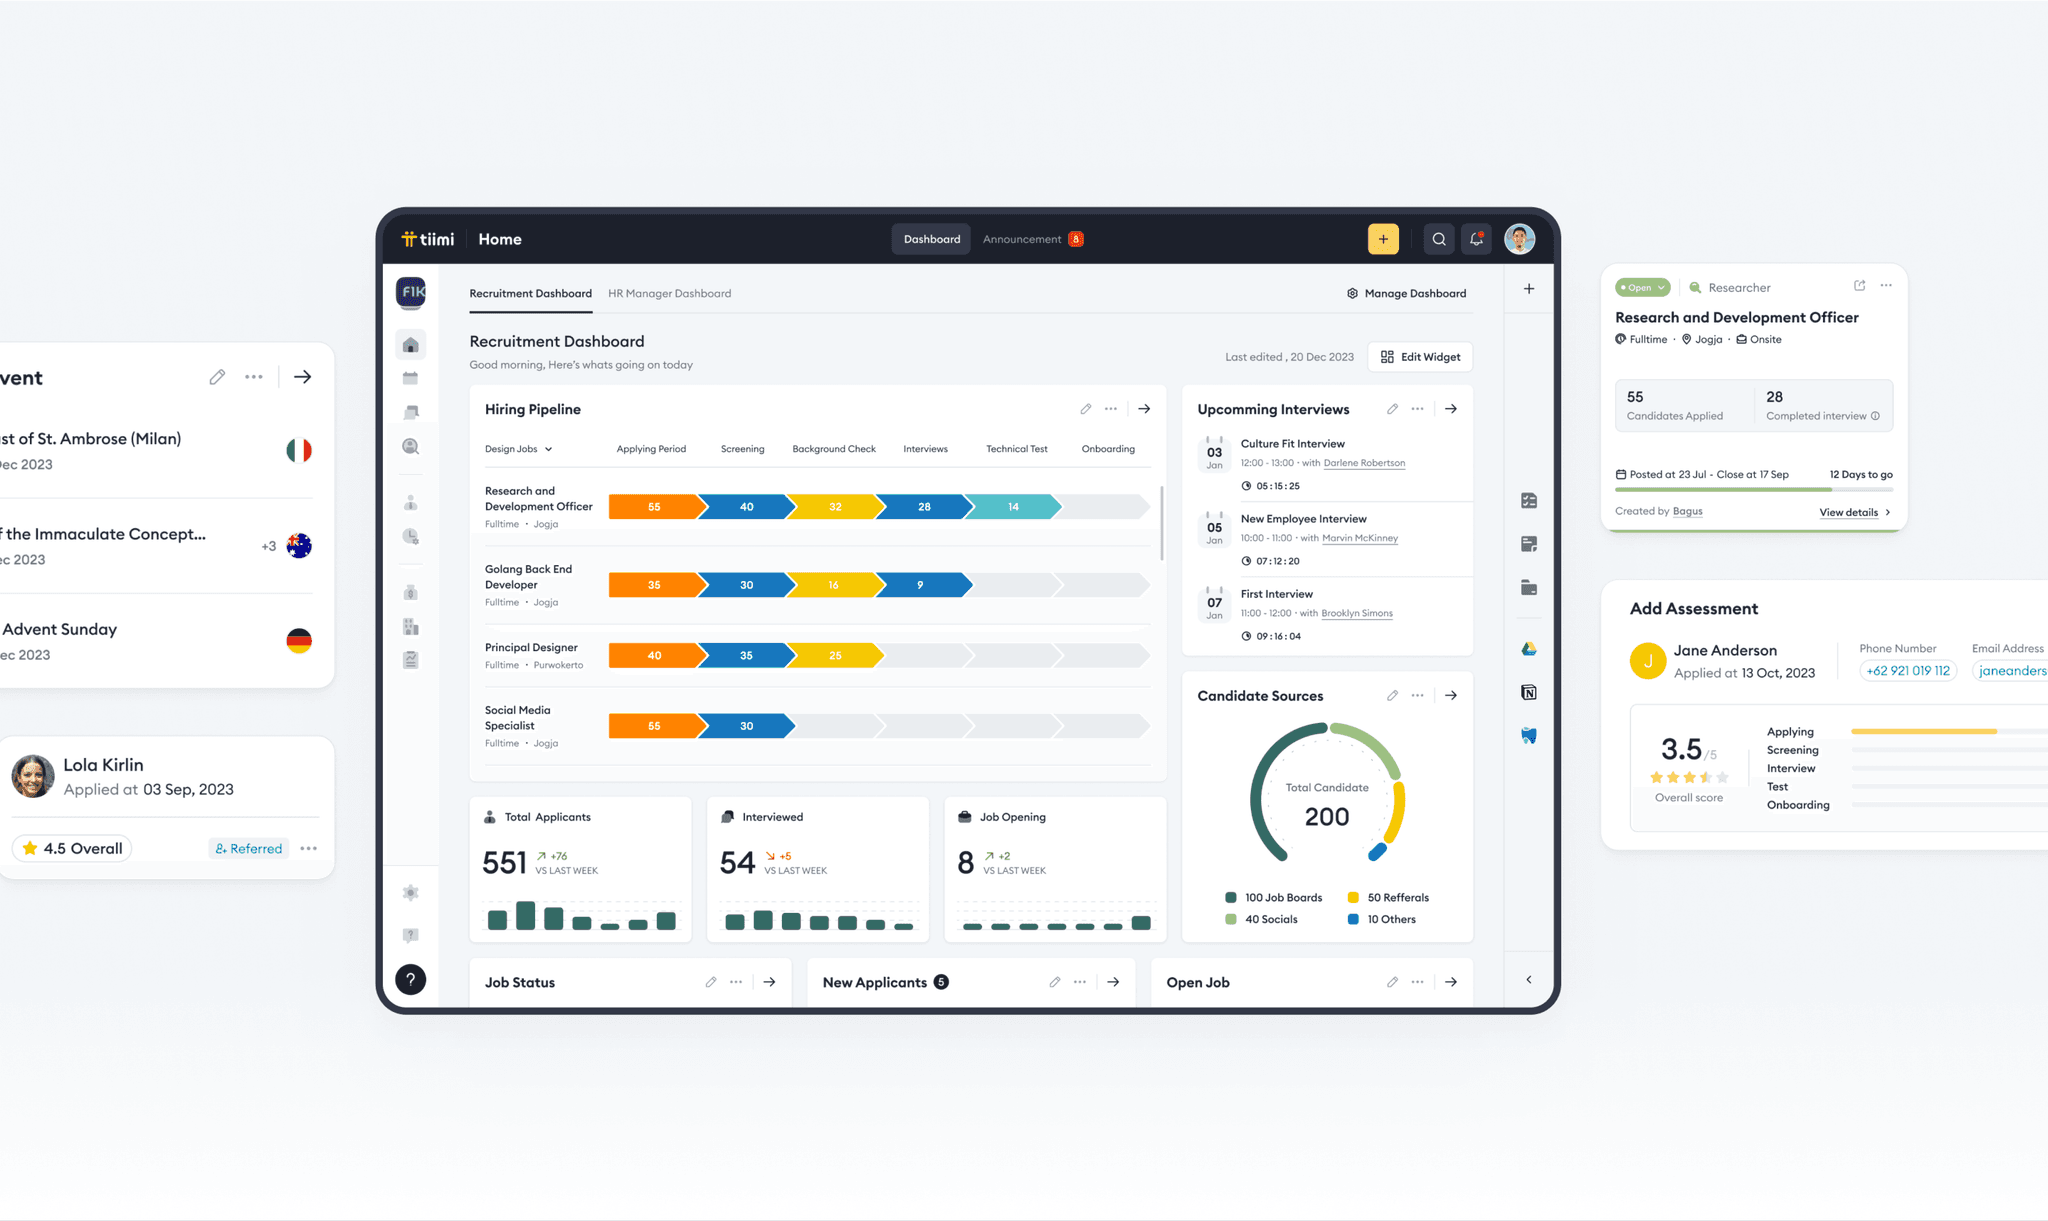Screen dimensions: 2048x1221
Task: Expand the Open status dropdown on the job card
Action: [1641, 287]
